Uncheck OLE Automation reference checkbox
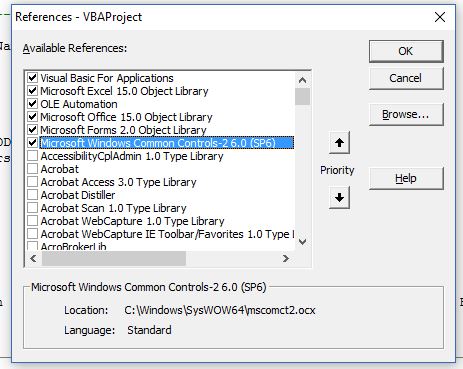The width and height of the screenshot is (463, 369). (x=32, y=104)
